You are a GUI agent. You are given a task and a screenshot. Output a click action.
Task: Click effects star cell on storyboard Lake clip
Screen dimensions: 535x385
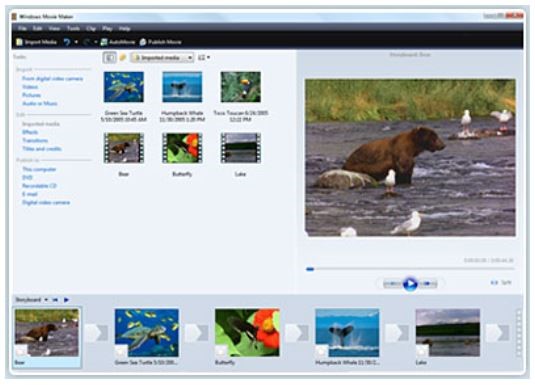coord(422,351)
